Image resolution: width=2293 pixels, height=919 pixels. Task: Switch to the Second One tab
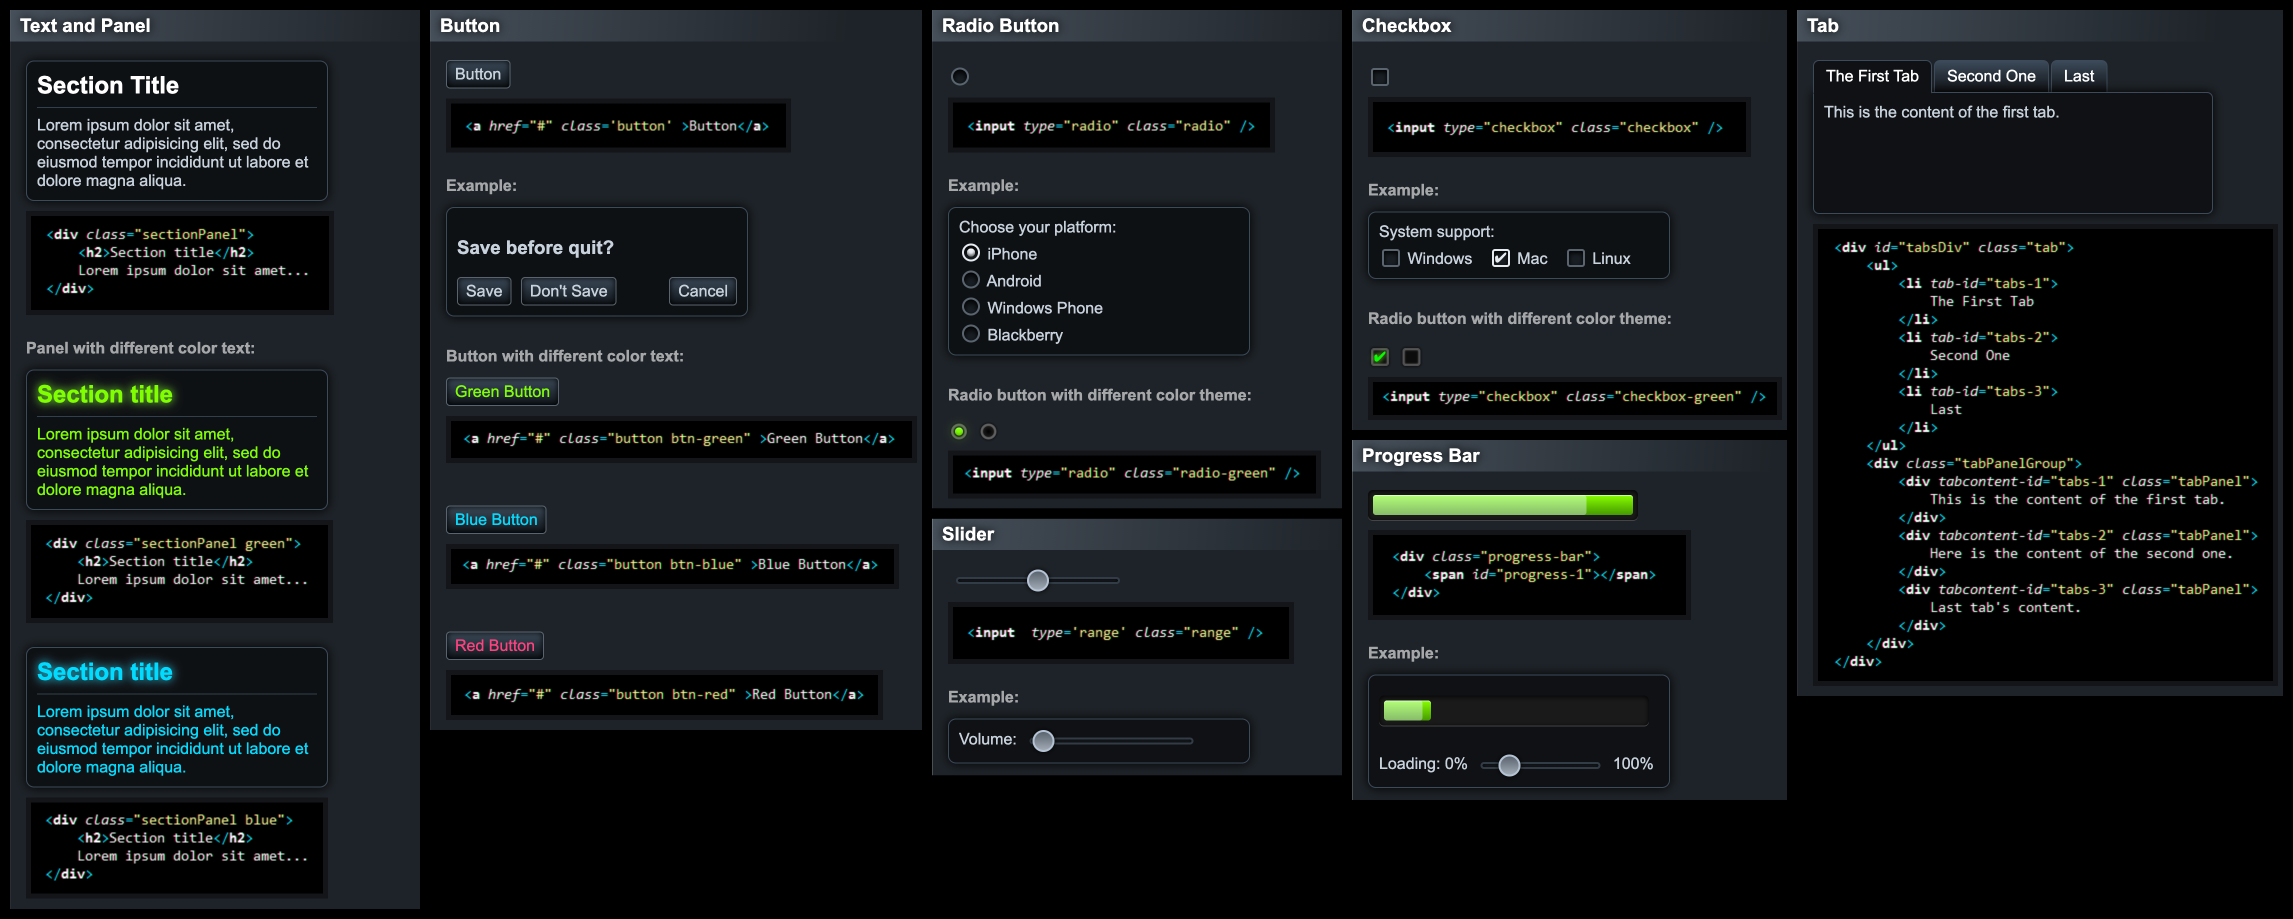(1990, 76)
